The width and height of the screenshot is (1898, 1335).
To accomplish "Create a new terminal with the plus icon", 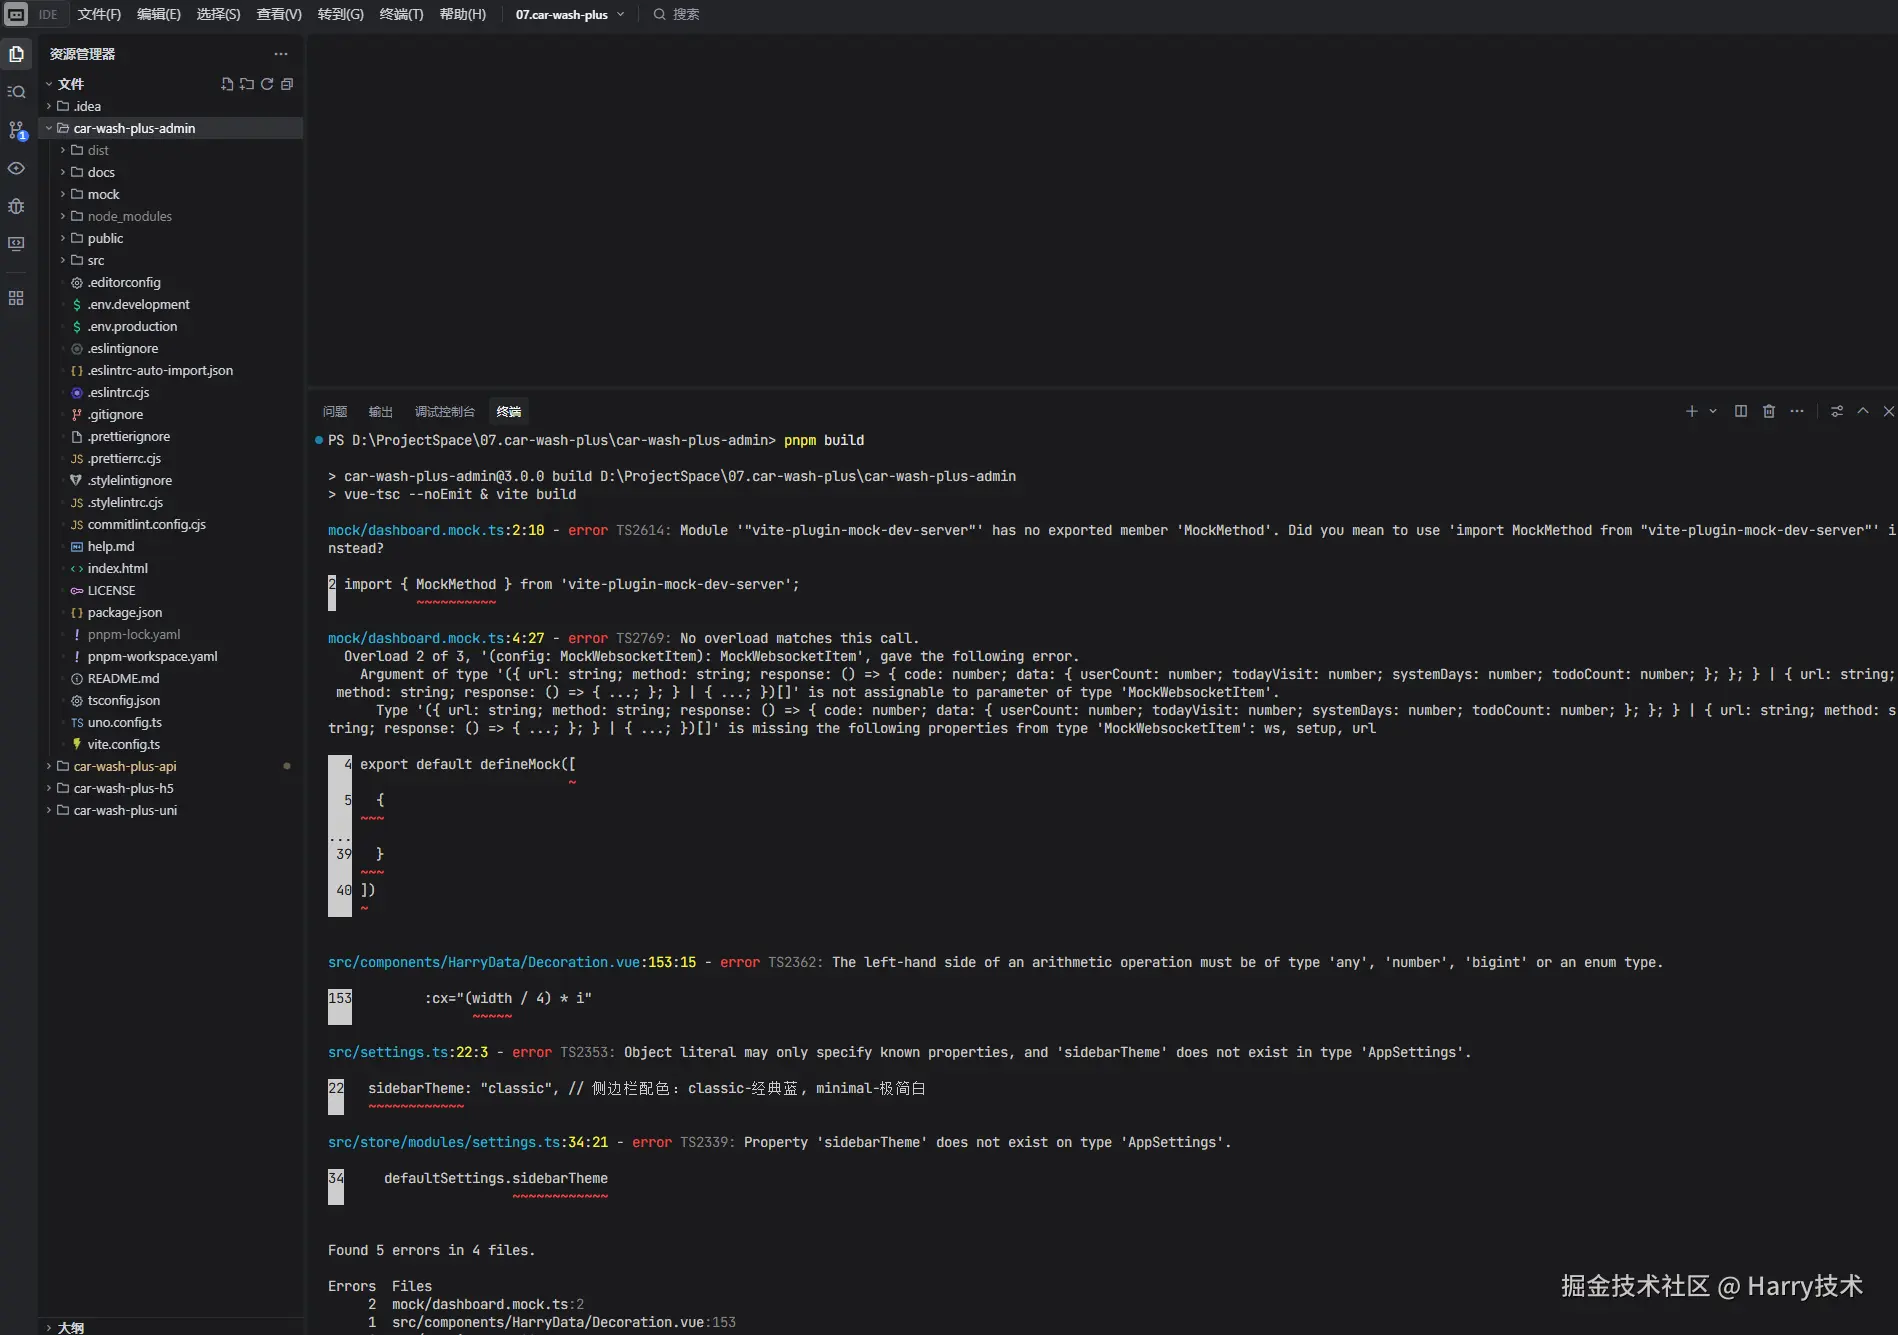I will (1691, 411).
